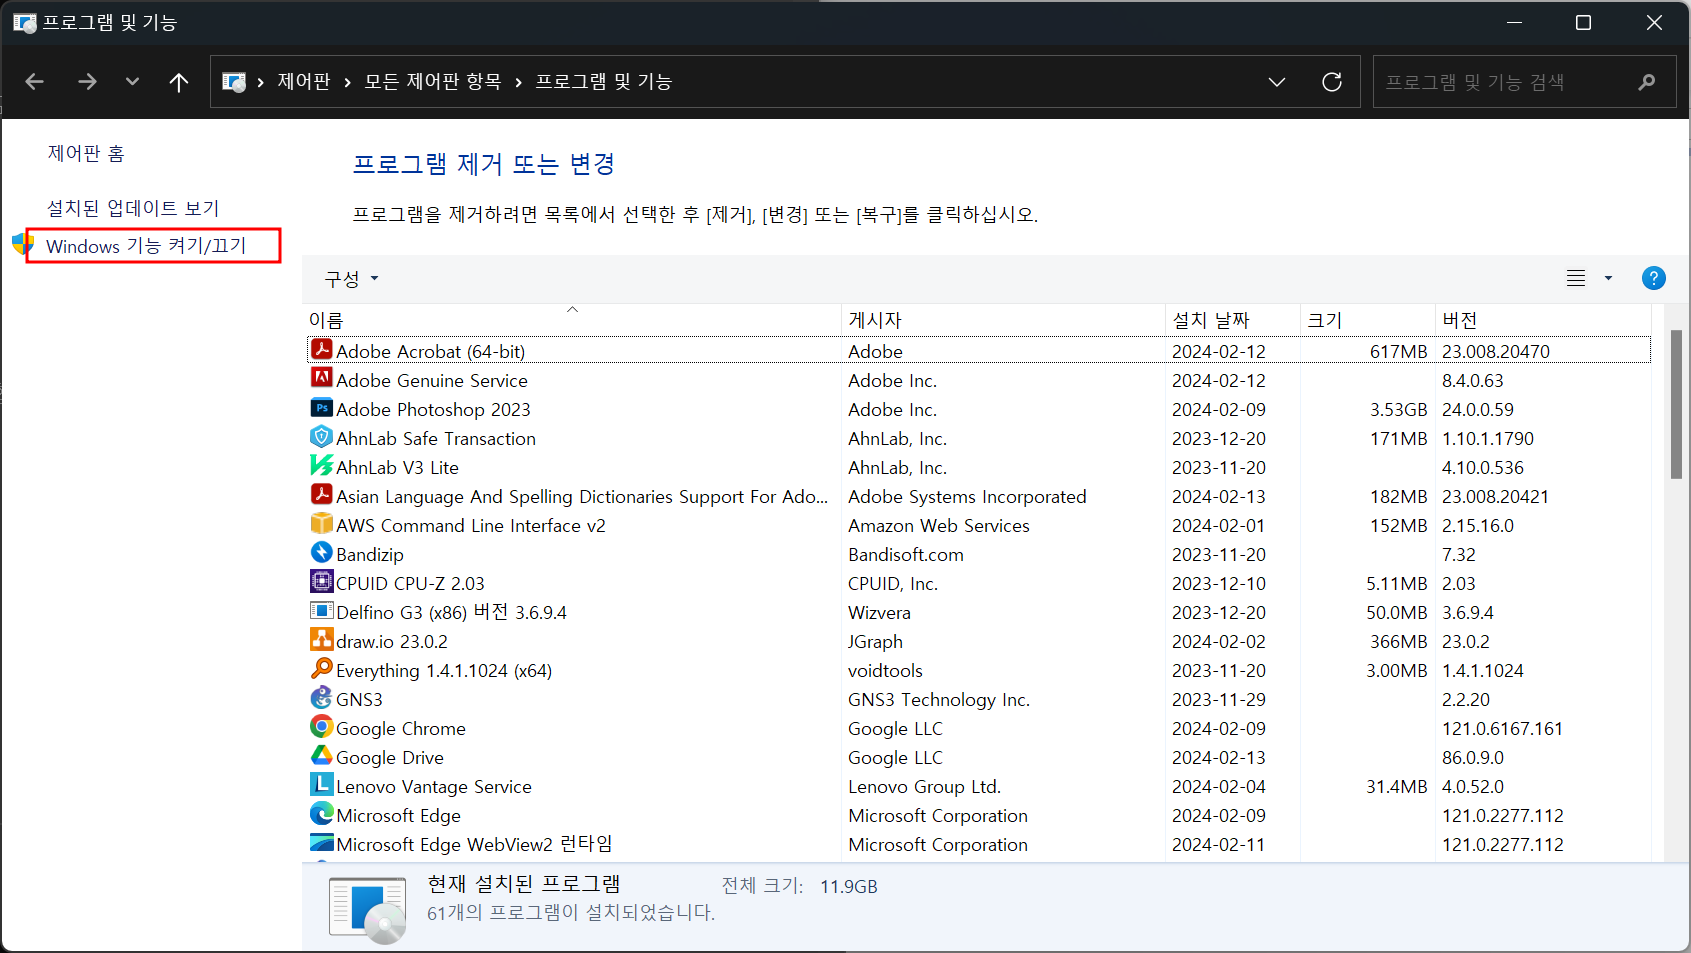This screenshot has height=953, width=1691.
Task: Click the 31.4MB size cell
Action: tap(1397, 787)
